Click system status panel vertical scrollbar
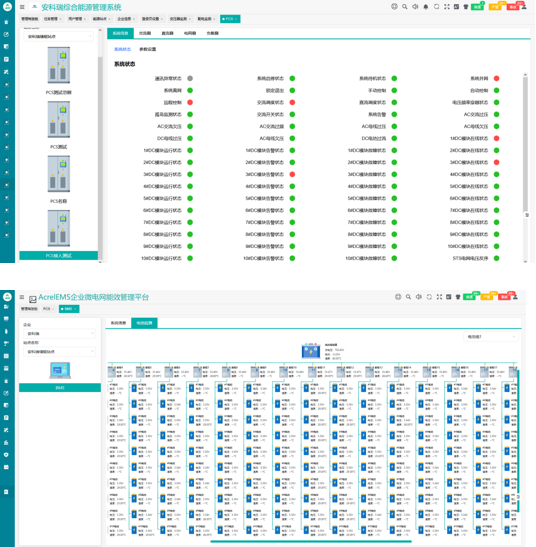 pyautogui.click(x=525, y=144)
